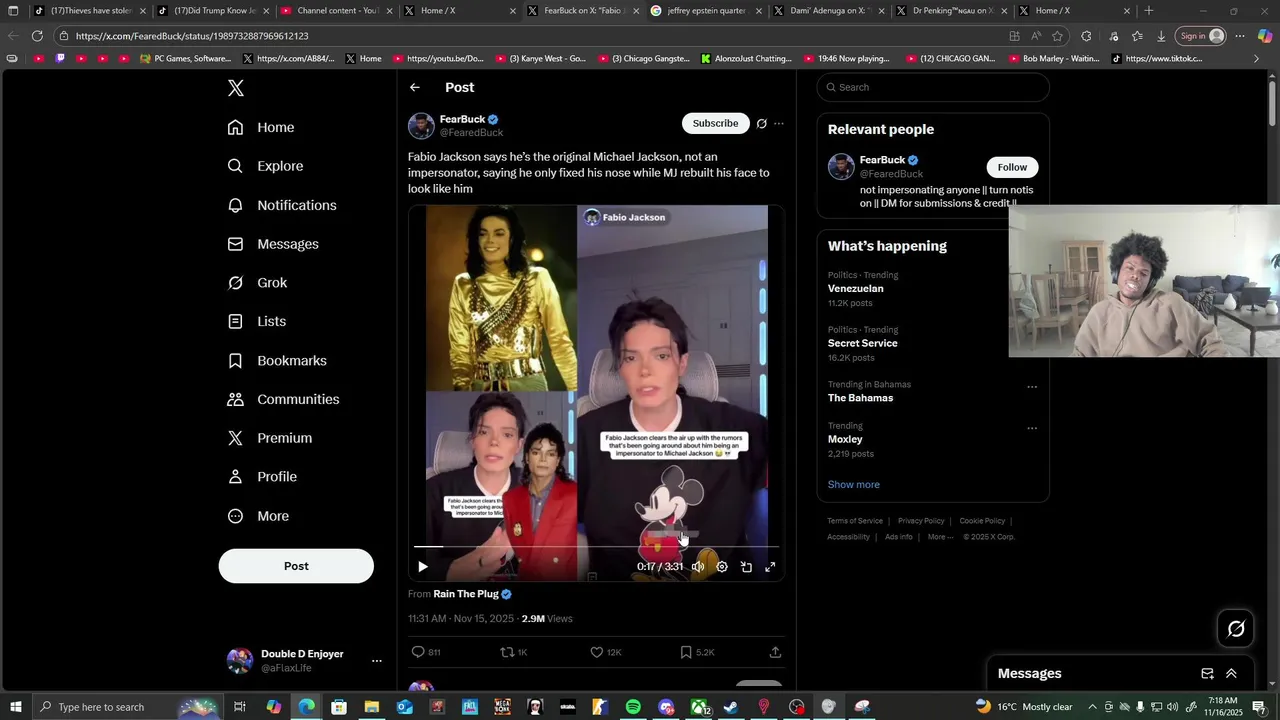Play the video

tap(422, 567)
